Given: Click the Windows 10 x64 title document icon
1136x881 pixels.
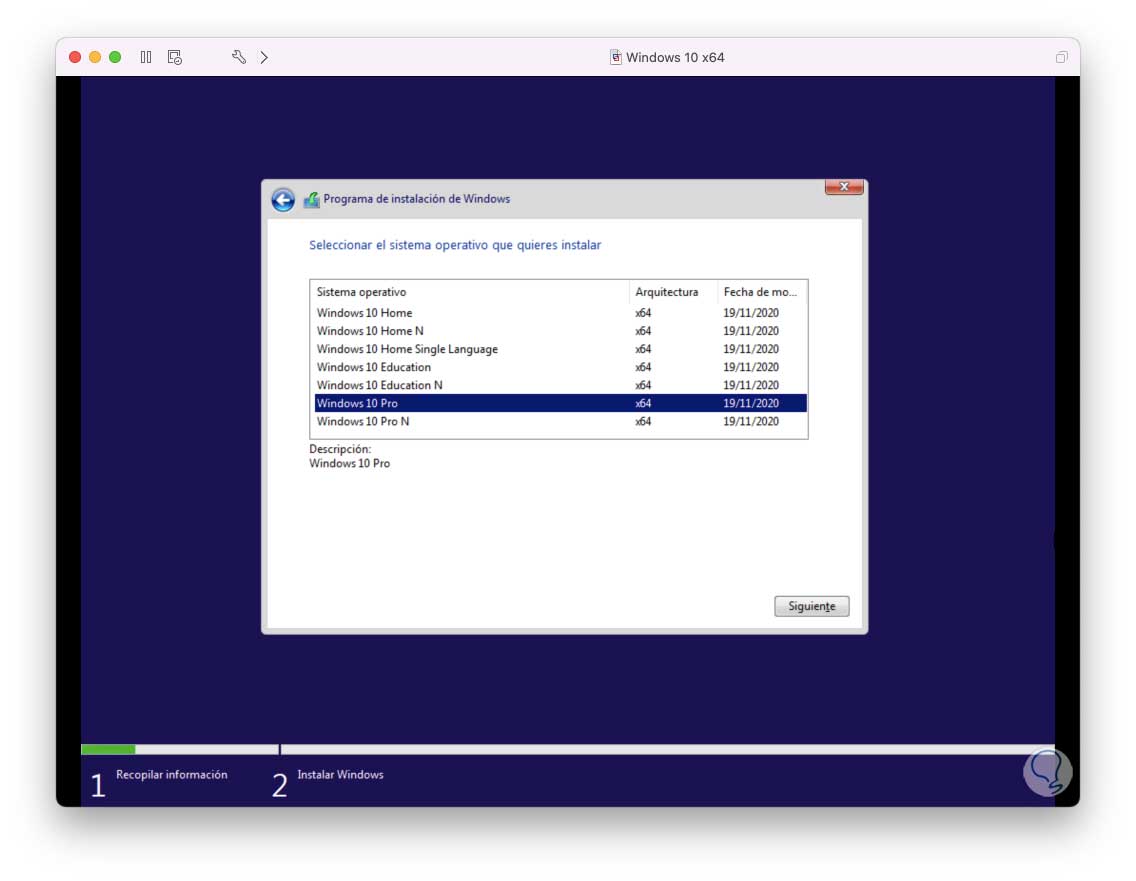Looking at the screenshot, I should point(615,57).
